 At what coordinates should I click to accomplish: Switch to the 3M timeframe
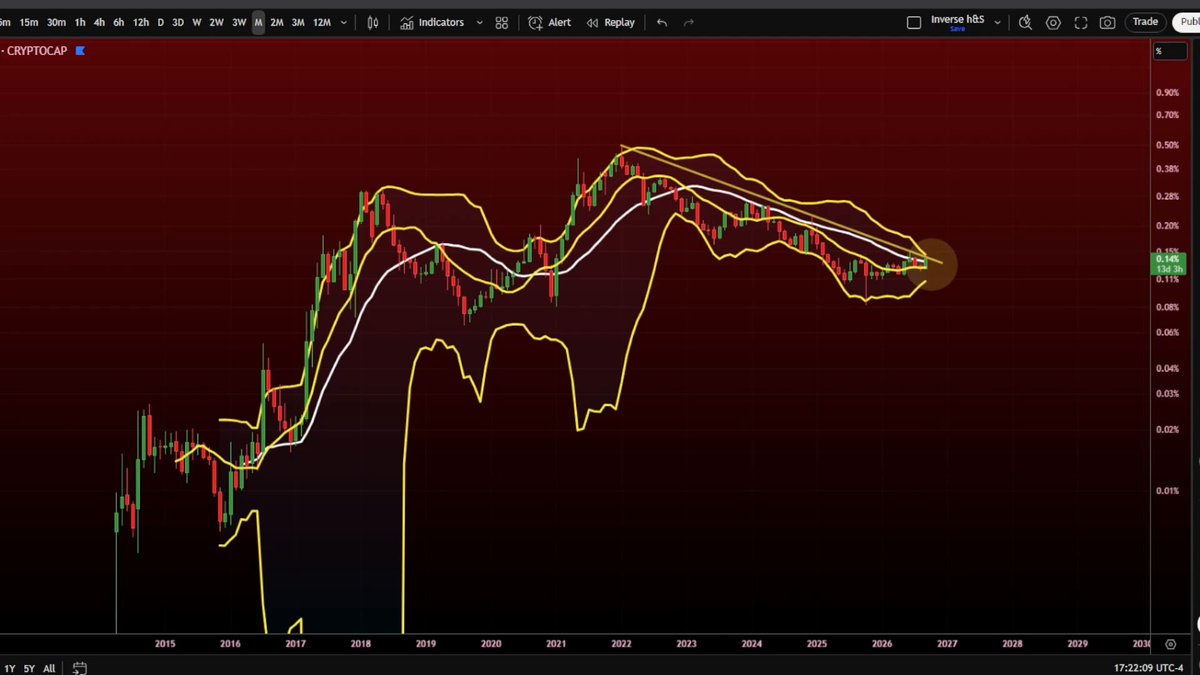[x=298, y=22]
